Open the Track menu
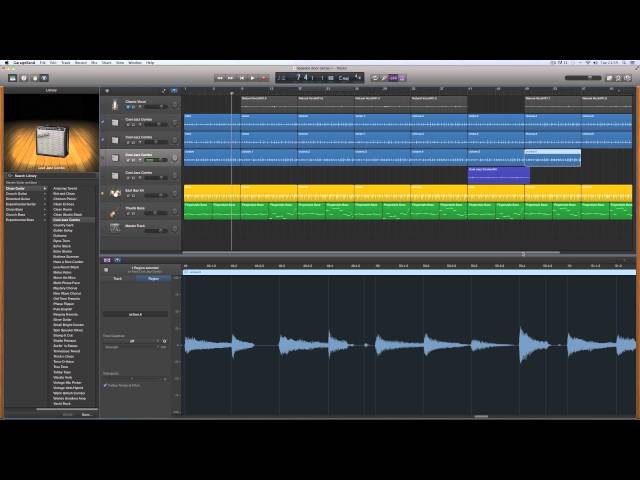The height and width of the screenshot is (480, 640). pyautogui.click(x=66, y=63)
